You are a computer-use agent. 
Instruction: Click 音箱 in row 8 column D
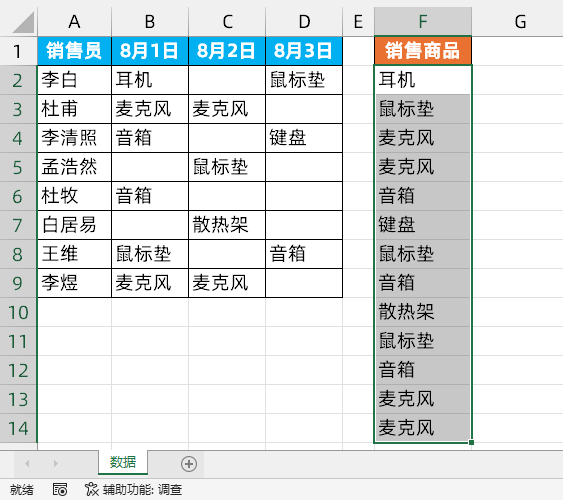304,254
